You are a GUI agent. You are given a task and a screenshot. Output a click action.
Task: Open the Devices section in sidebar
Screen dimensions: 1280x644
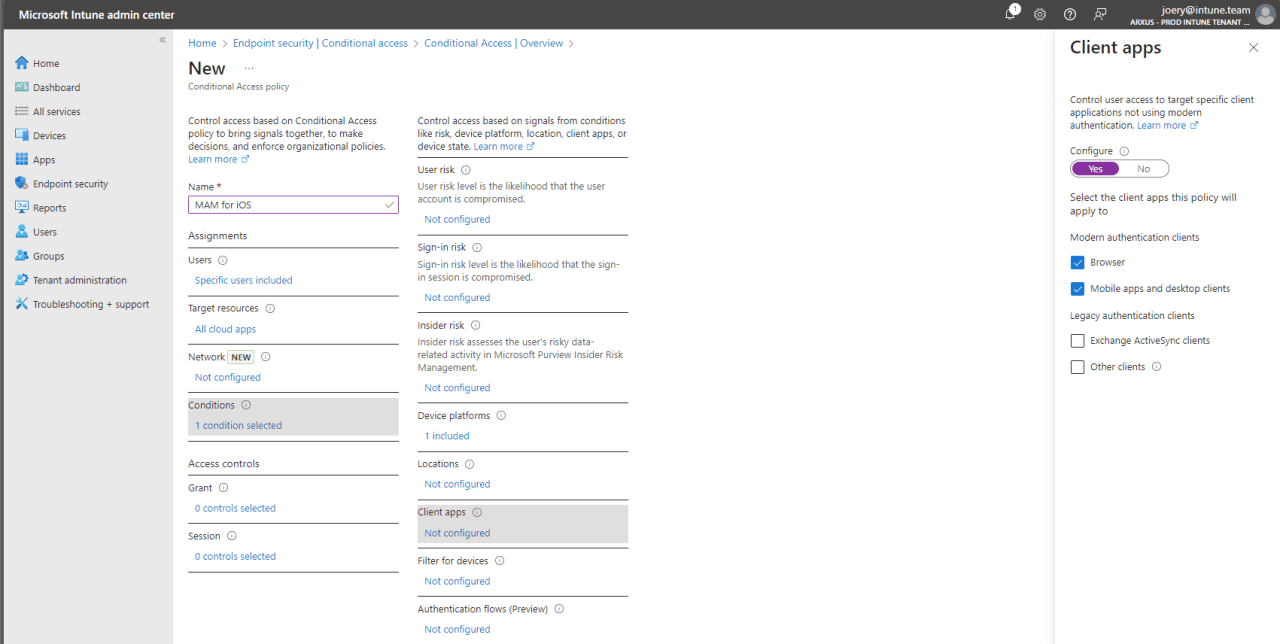coord(46,135)
